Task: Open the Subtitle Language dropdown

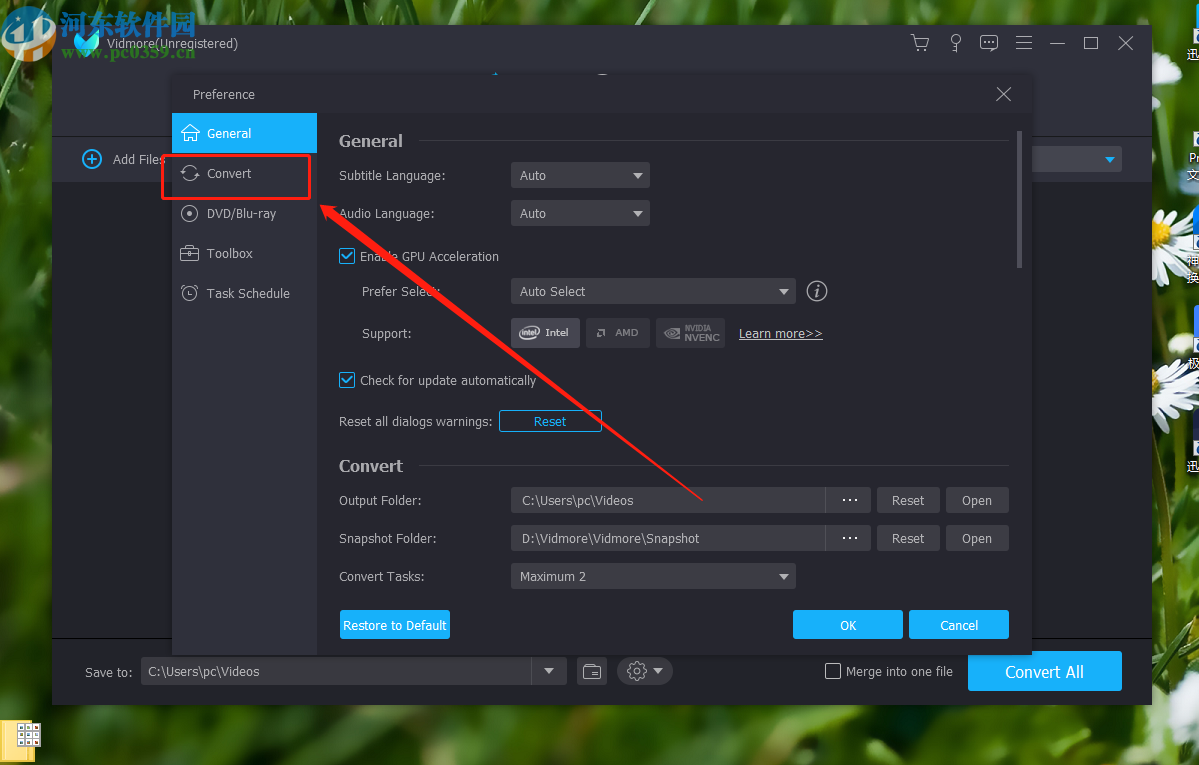Action: [x=580, y=175]
